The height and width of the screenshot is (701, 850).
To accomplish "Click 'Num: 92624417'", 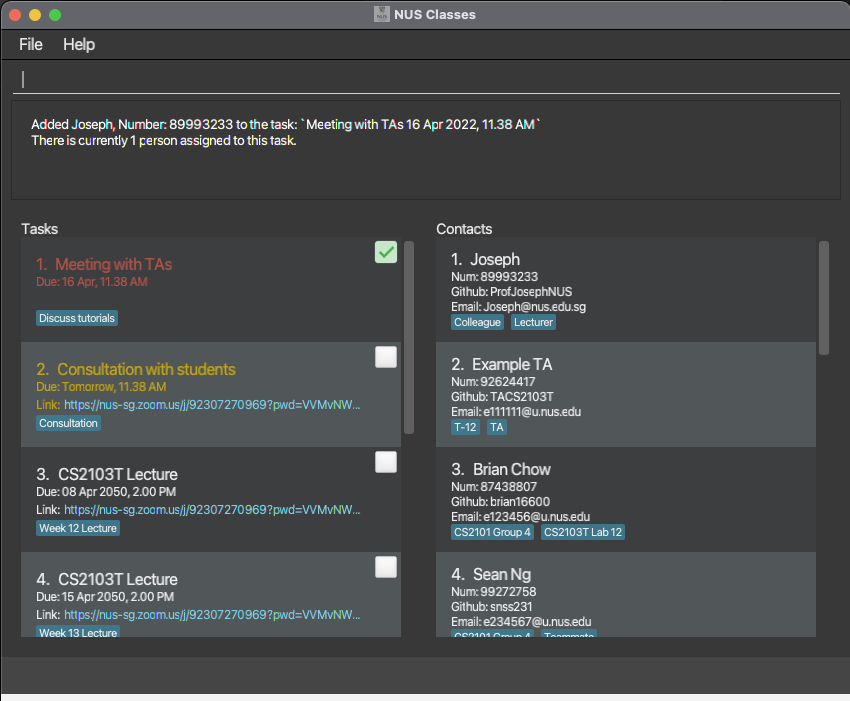I will point(493,382).
